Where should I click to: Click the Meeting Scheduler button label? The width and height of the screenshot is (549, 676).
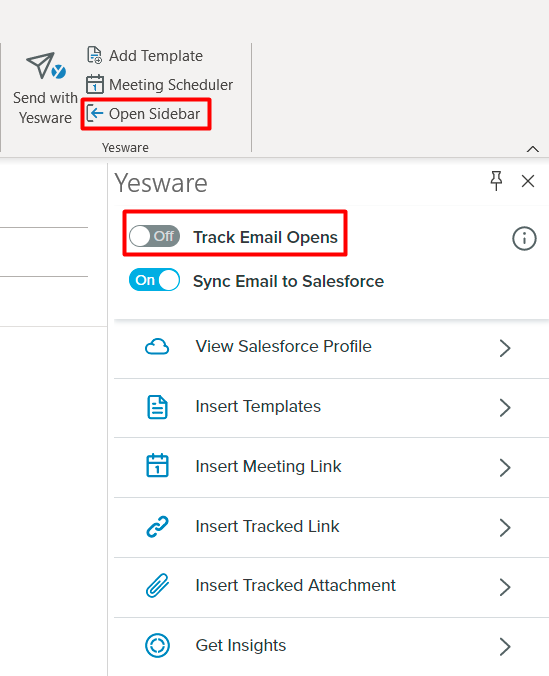click(x=171, y=84)
